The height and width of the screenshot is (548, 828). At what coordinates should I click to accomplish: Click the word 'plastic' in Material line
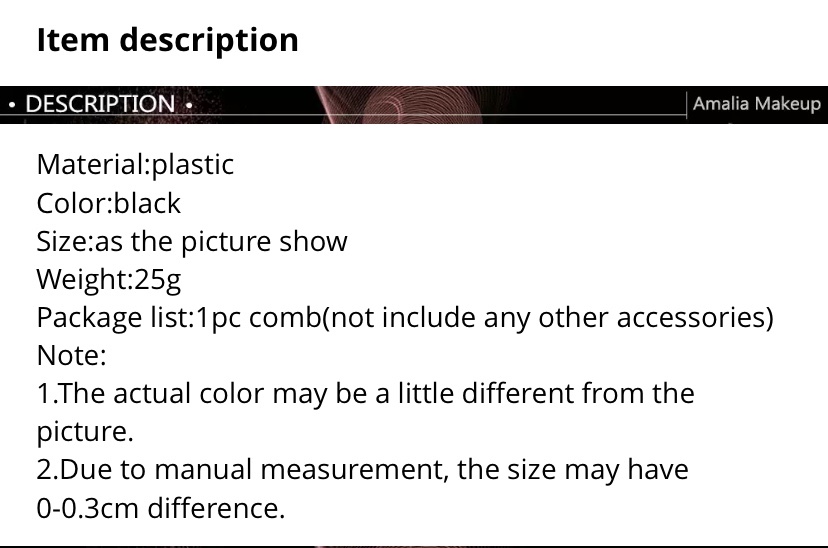[192, 165]
